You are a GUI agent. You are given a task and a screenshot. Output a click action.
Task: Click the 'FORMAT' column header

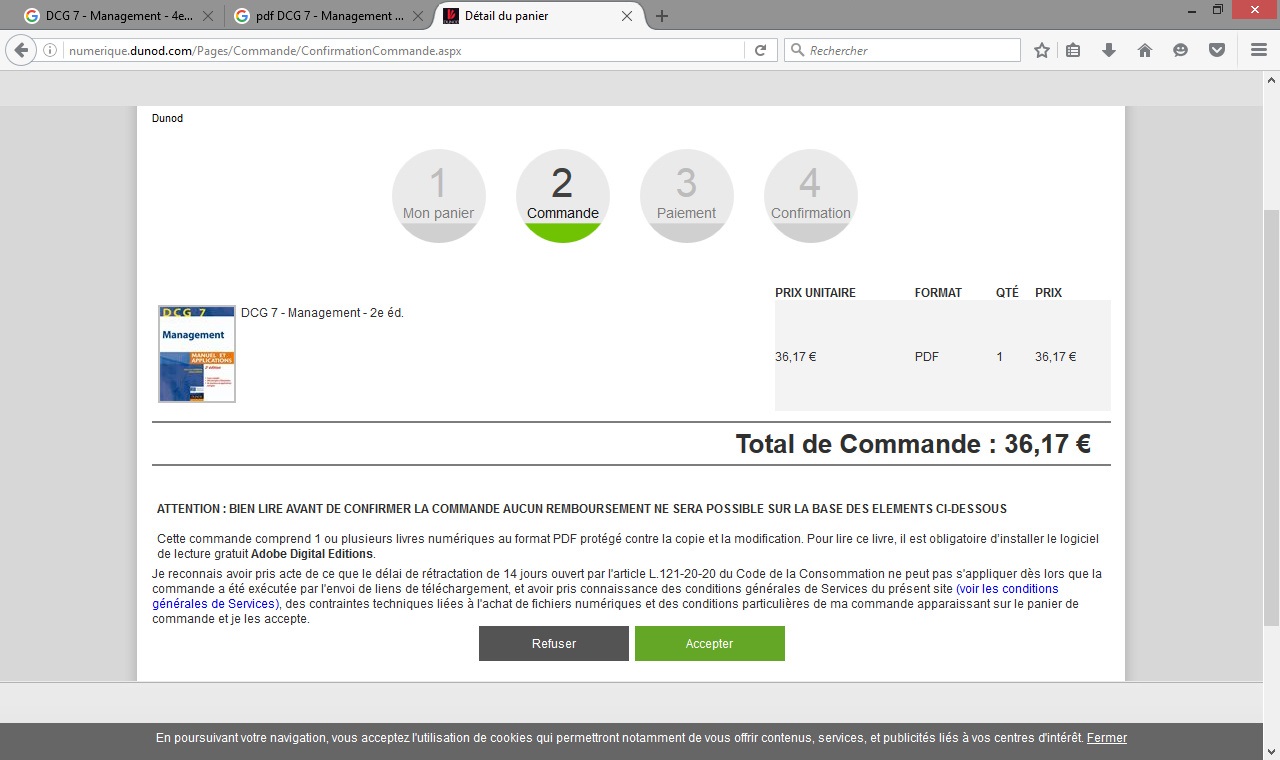click(x=938, y=293)
